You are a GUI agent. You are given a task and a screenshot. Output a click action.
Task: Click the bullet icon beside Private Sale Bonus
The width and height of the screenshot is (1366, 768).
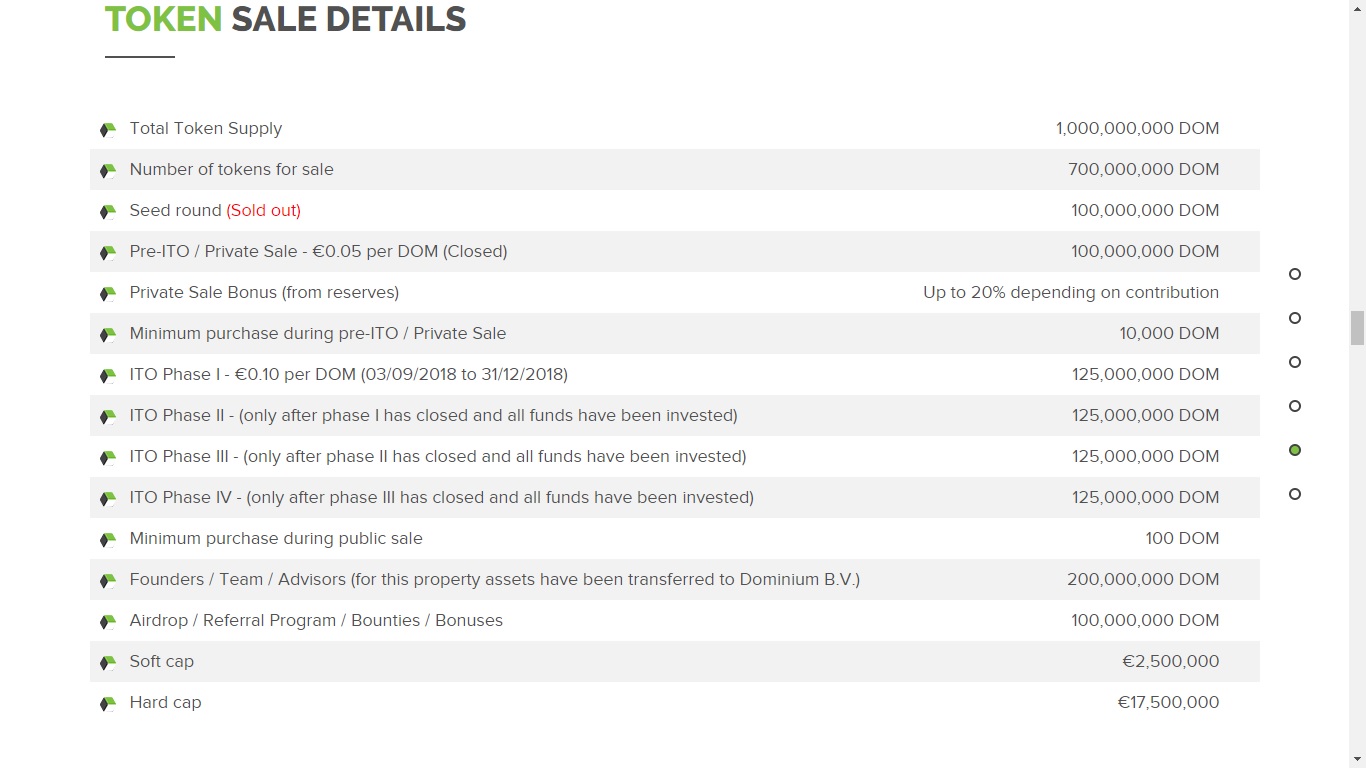(108, 294)
